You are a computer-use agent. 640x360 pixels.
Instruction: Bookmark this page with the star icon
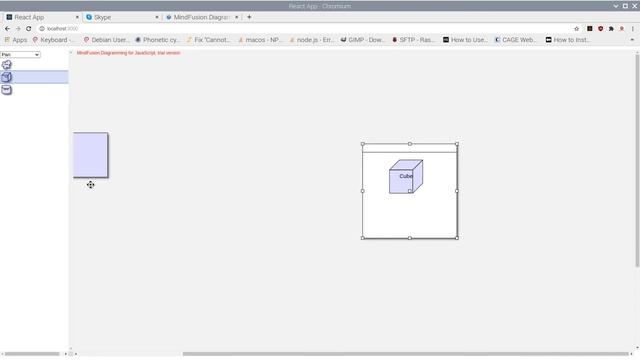576,29
